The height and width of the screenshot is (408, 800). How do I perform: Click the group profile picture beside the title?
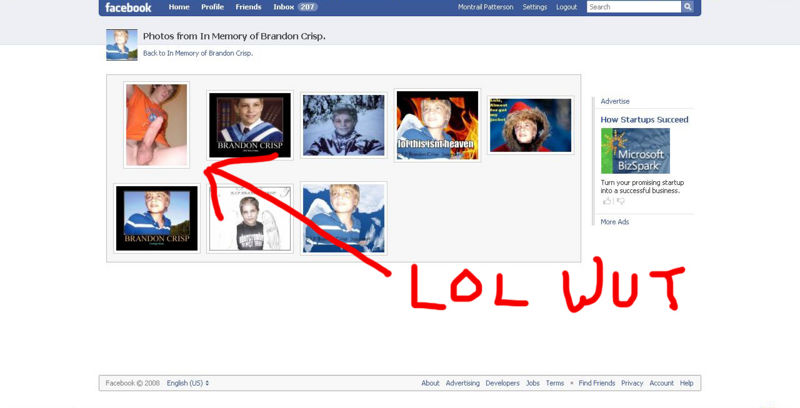coord(122,44)
